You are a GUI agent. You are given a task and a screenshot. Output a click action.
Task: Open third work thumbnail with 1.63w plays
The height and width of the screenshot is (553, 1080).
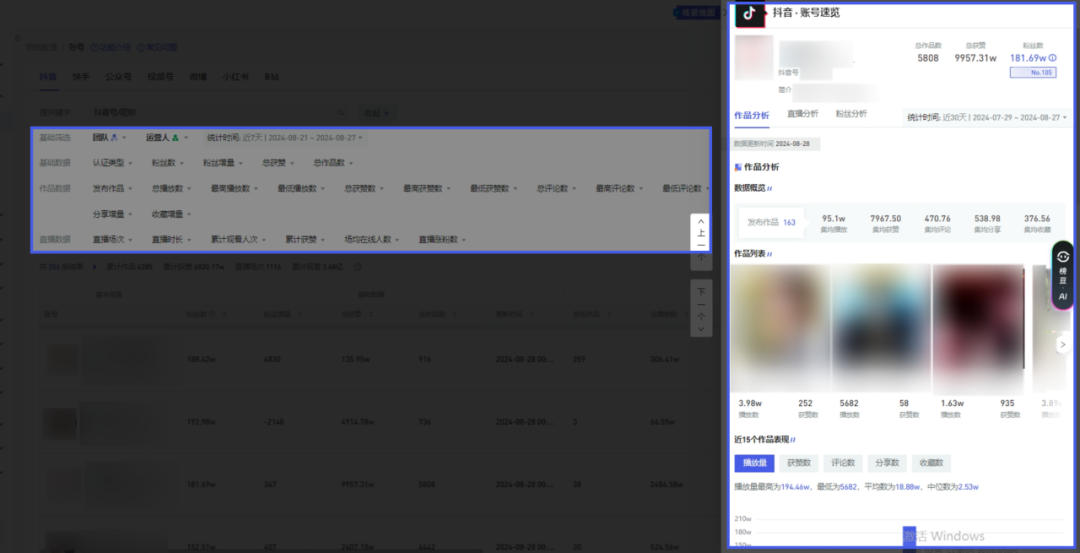coord(979,329)
